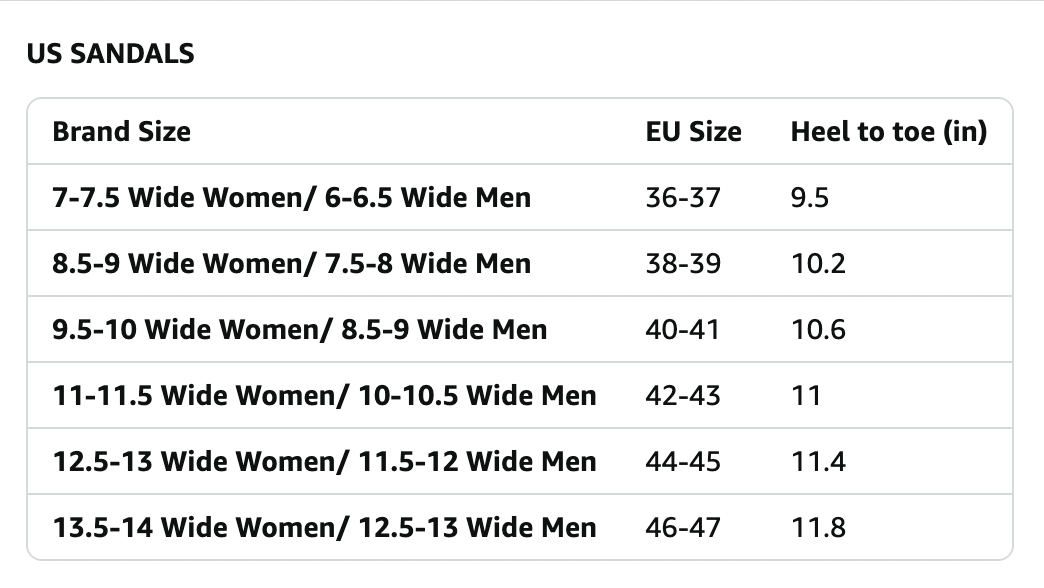The height and width of the screenshot is (588, 1044).
Task: Click EU size 38-39 cell
Action: coord(682,263)
